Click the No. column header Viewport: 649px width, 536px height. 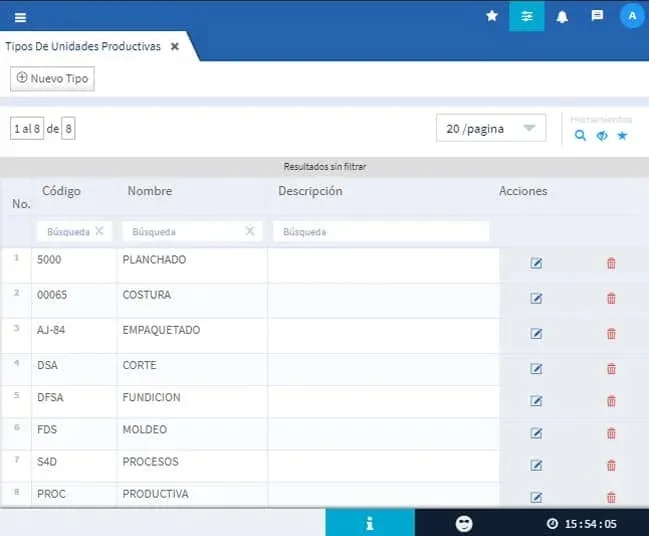[21, 204]
